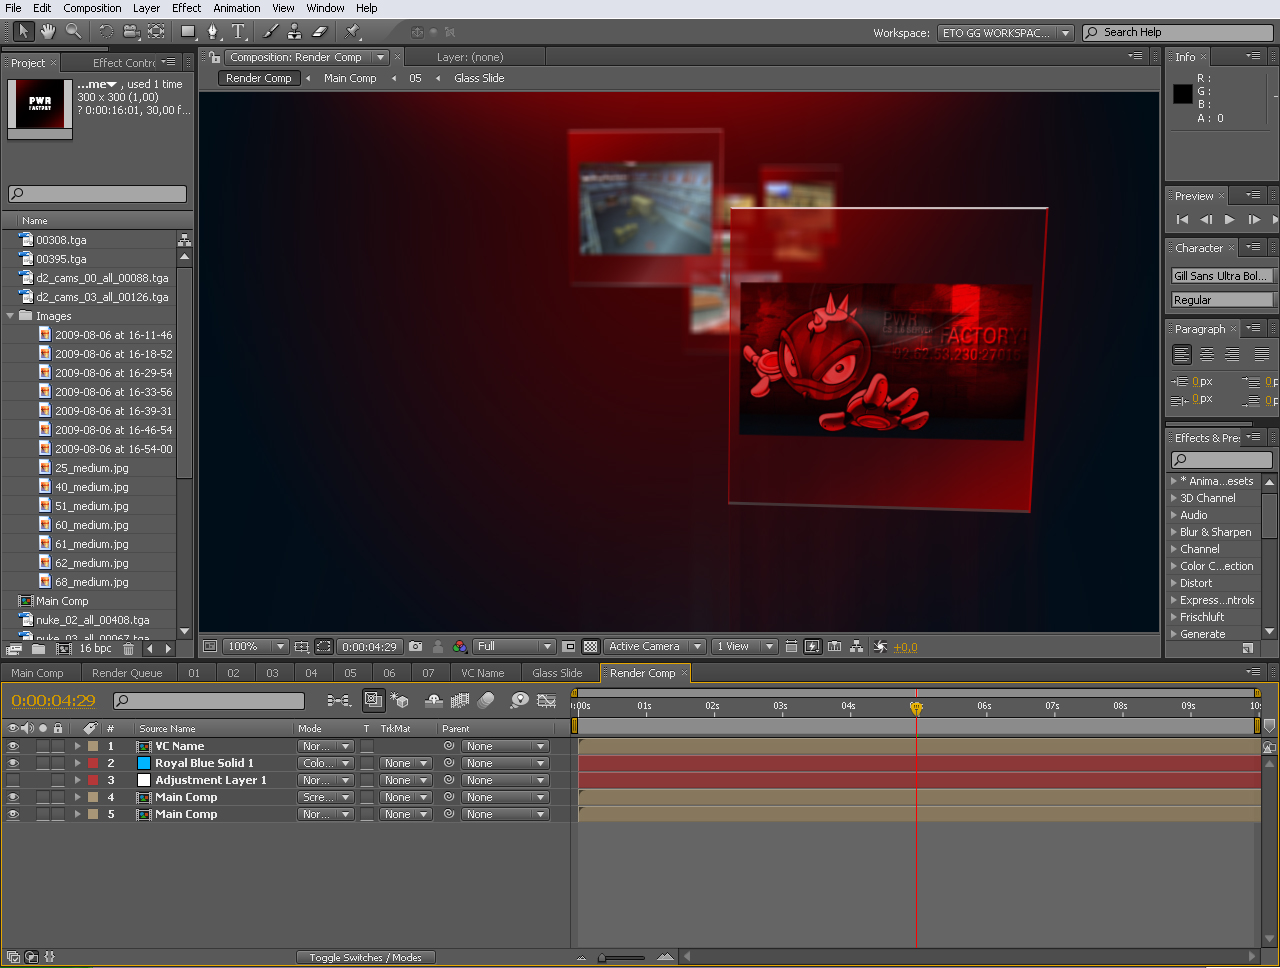Click the 16 bpc color depth button
This screenshot has height=968, width=1280.
click(x=96, y=649)
